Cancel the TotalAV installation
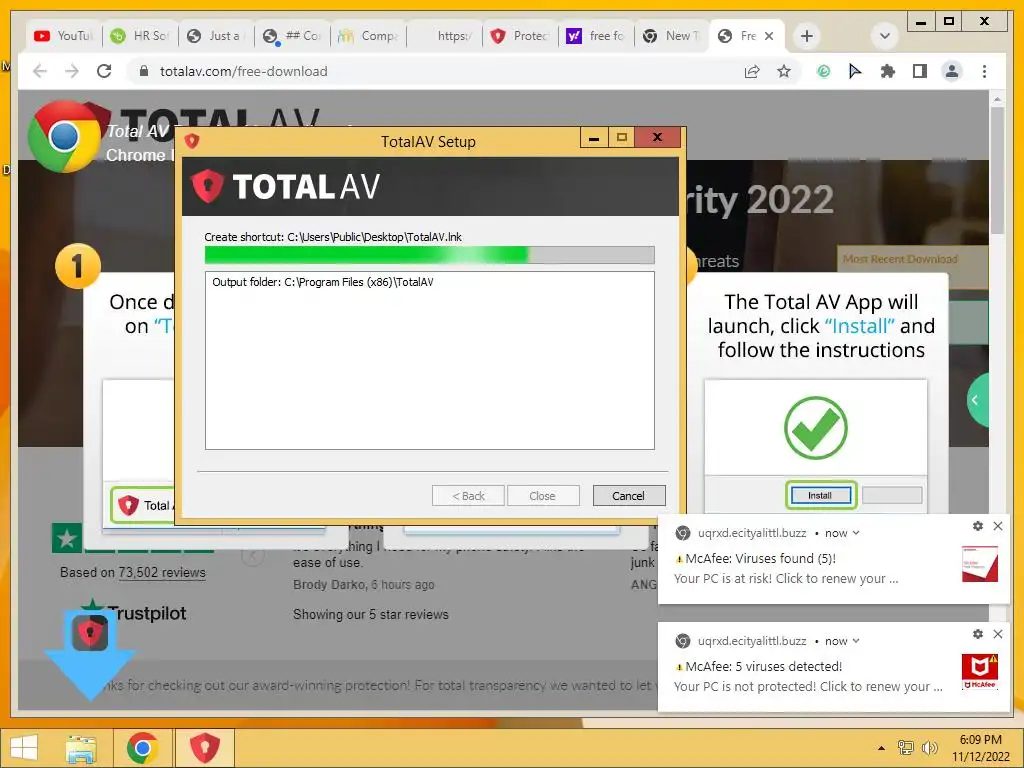The image size is (1024, 768). (x=628, y=496)
